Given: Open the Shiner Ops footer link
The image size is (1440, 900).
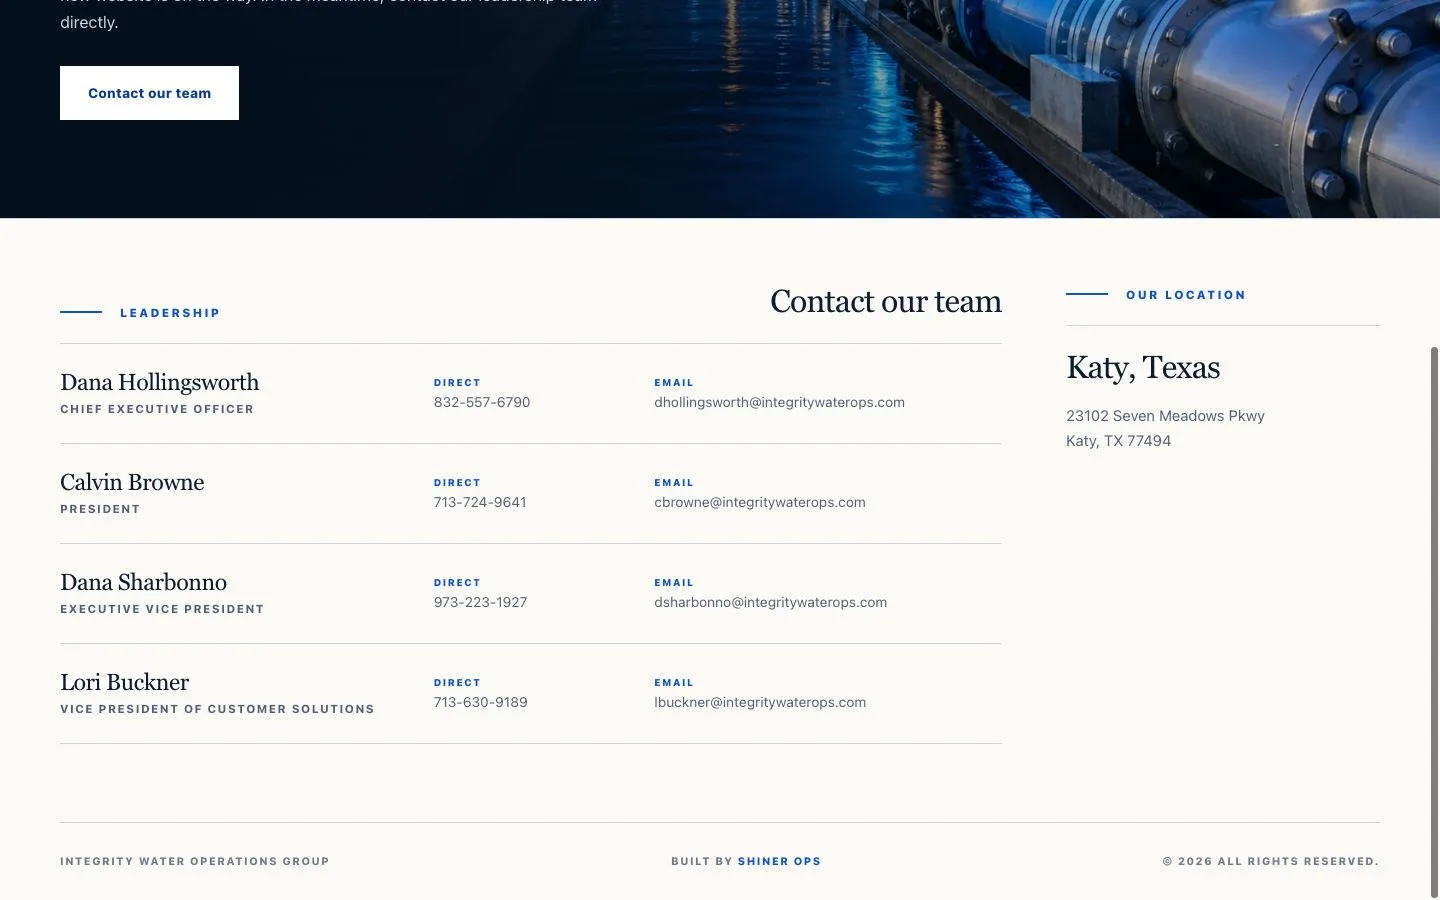Looking at the screenshot, I should click(779, 861).
